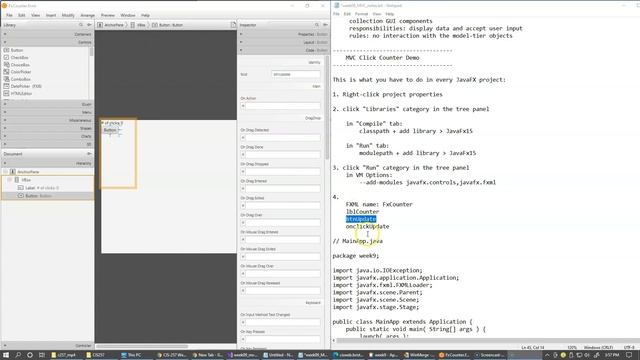Search the Inspector with magnifier icon

(x=317, y=25)
